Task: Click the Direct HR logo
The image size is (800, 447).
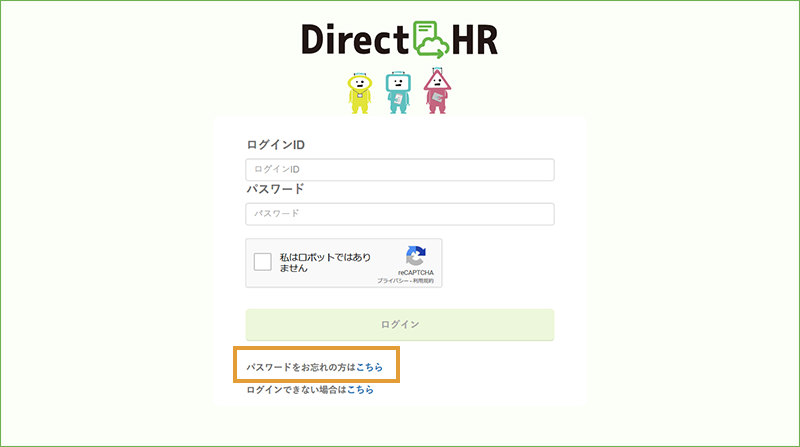Action: 399,39
